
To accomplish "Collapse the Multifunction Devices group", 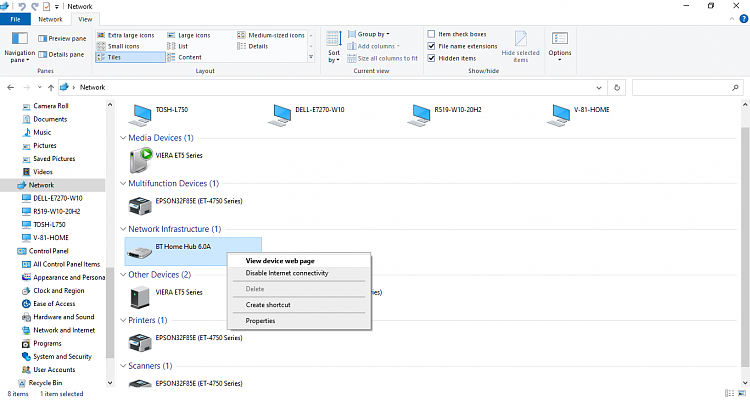I will 123,183.
